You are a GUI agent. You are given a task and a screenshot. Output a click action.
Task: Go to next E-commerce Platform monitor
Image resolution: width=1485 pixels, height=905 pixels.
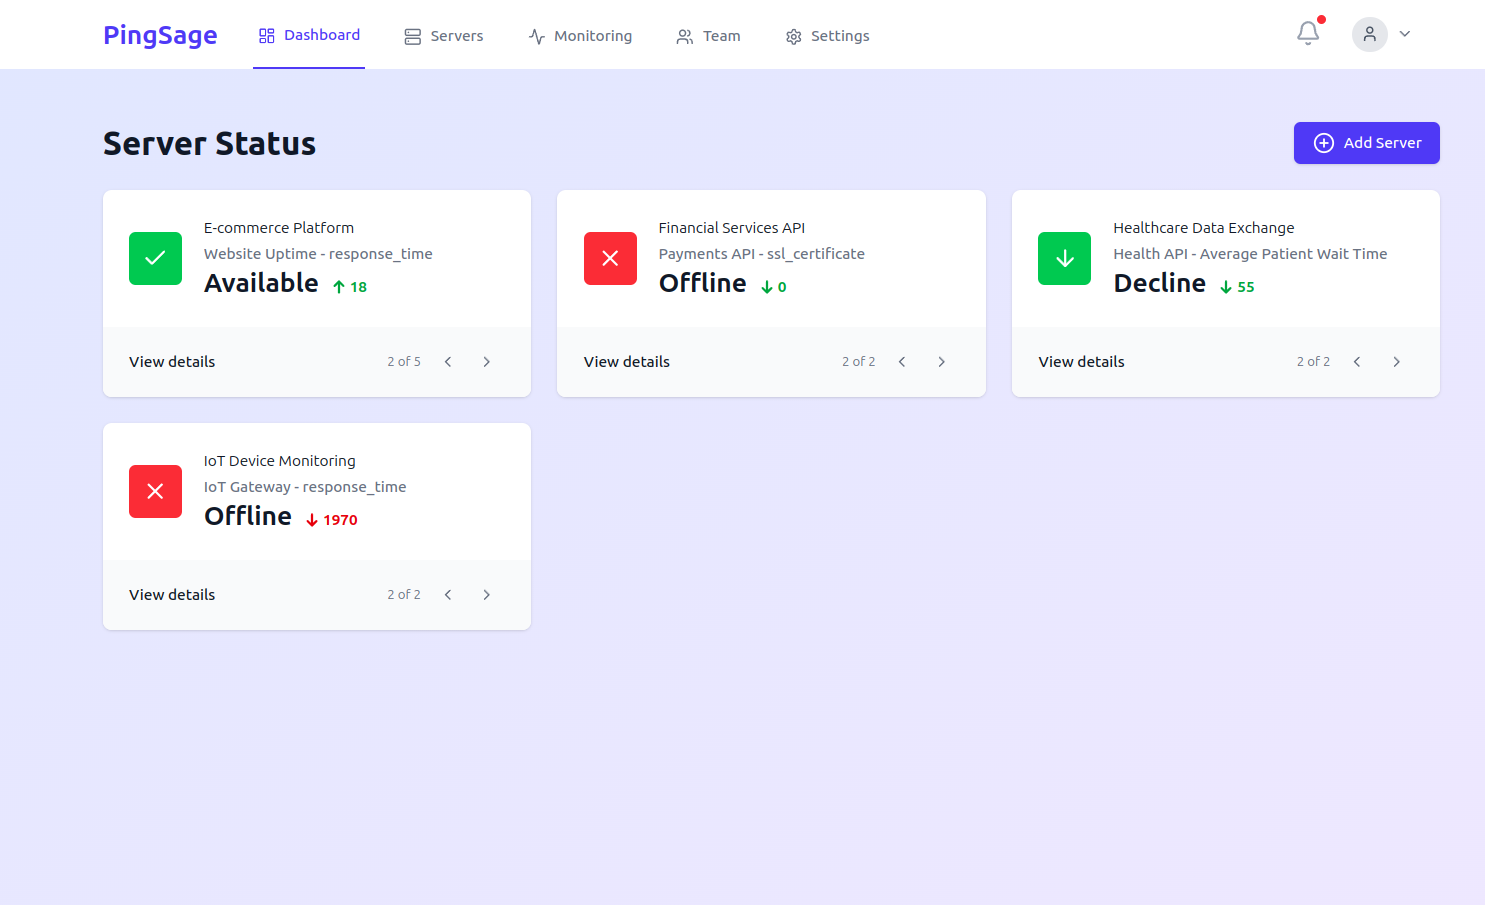point(487,362)
